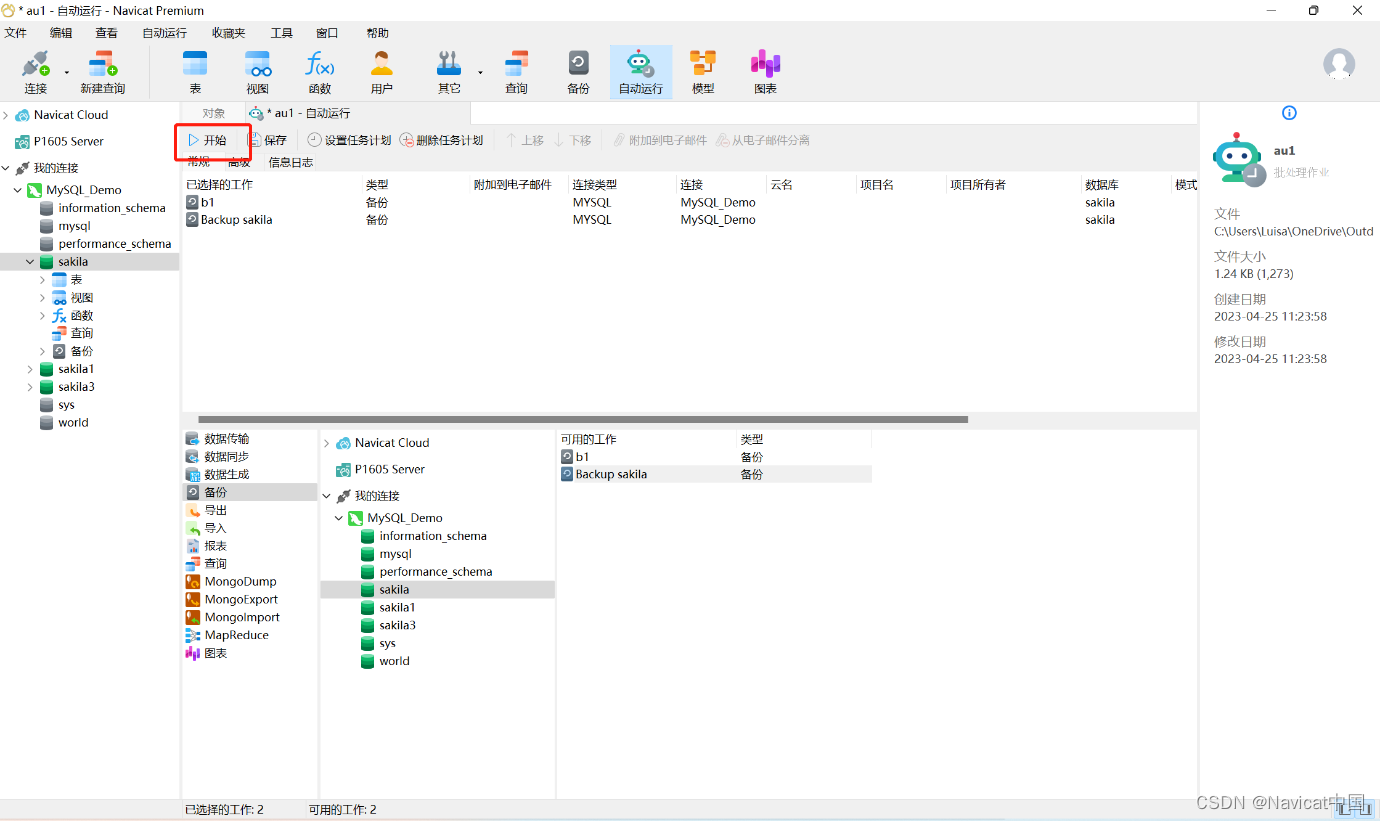Image resolution: width=1380 pixels, height=821 pixels.
Task: Select performance_schema in the lower connection tree
Action: click(x=436, y=572)
